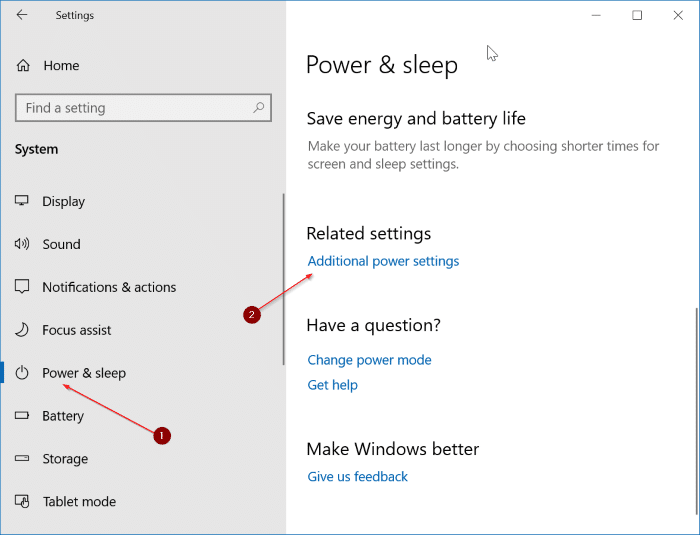
Task: Click the System section label
Action: tap(36, 149)
